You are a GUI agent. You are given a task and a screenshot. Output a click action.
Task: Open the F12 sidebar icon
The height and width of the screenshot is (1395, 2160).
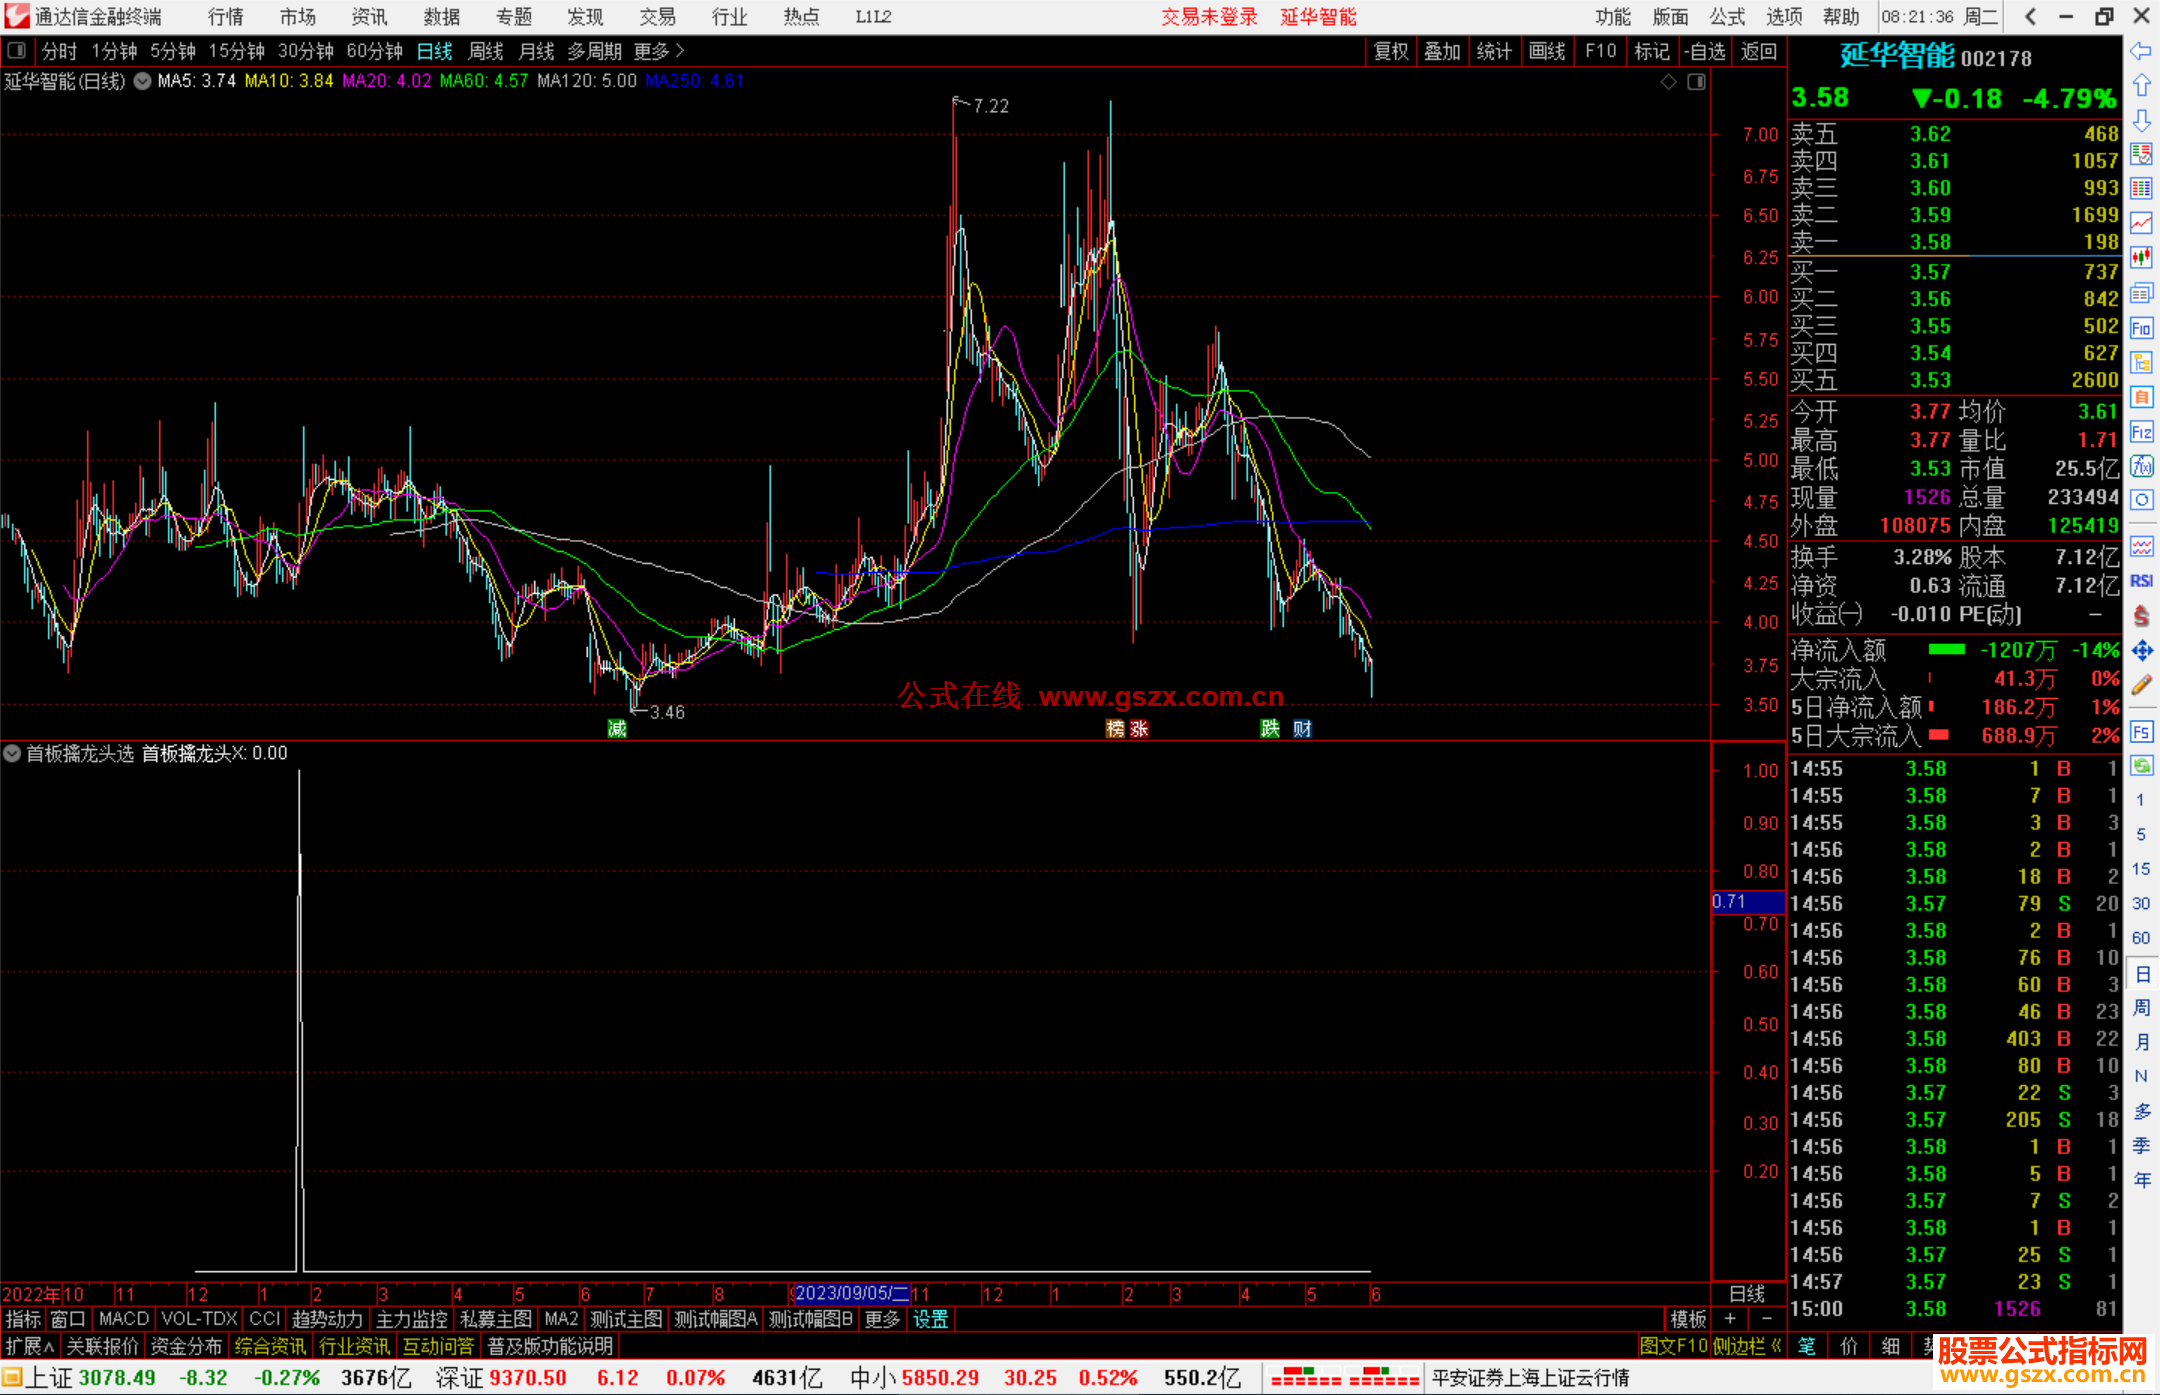pyautogui.click(x=2141, y=432)
